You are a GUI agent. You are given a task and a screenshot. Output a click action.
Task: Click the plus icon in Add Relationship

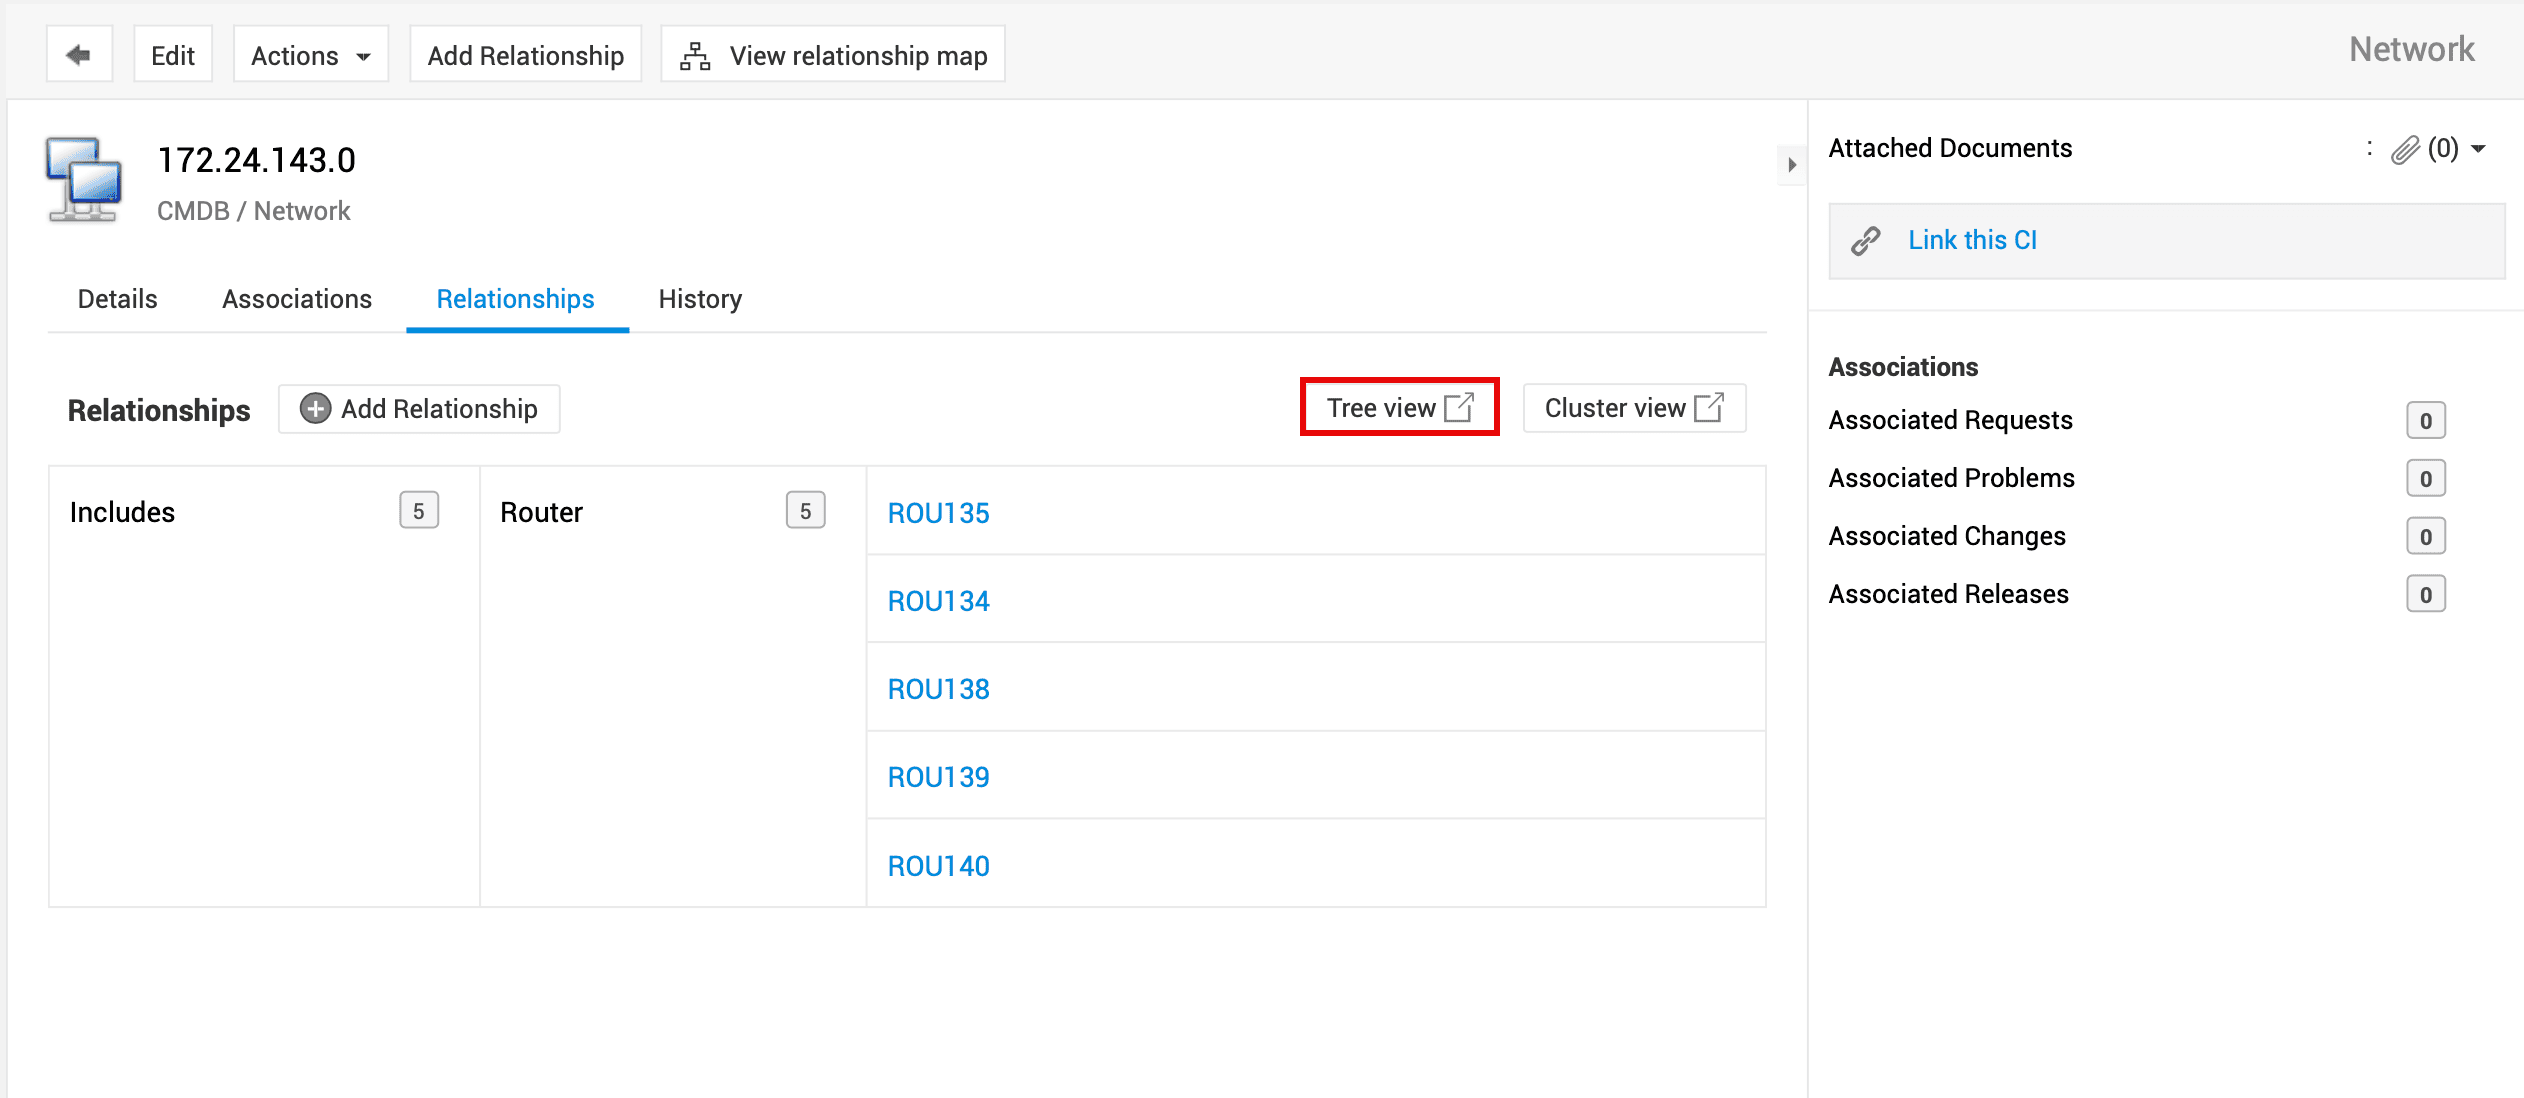[315, 409]
